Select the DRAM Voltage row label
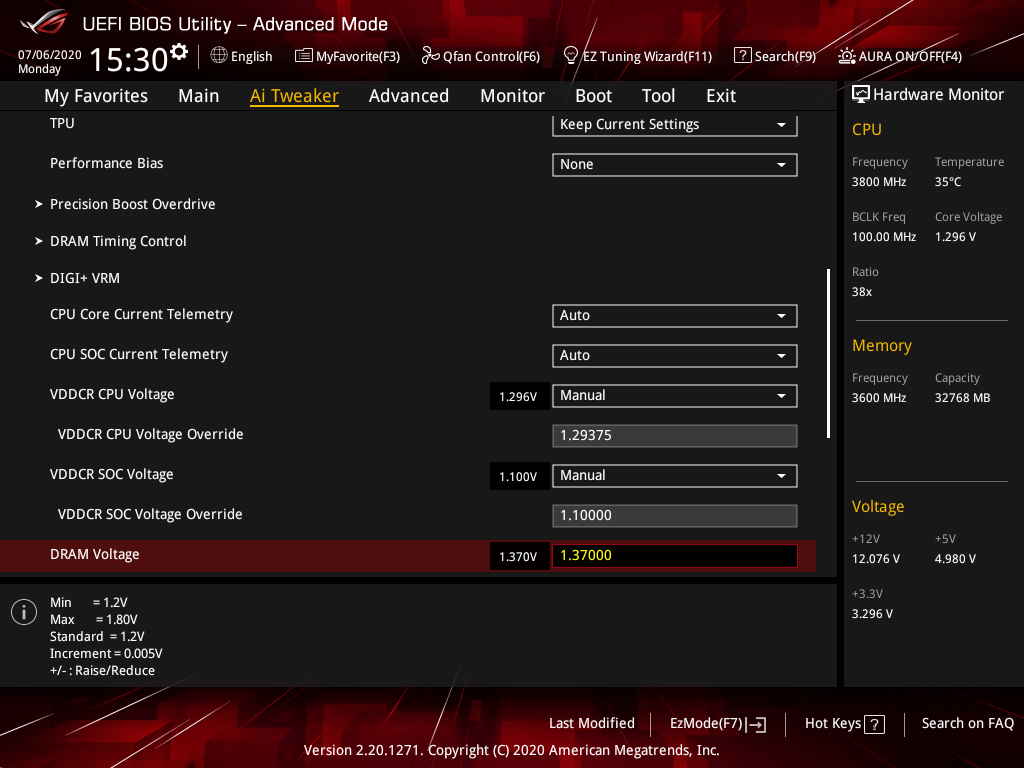The image size is (1024, 768). click(95, 554)
